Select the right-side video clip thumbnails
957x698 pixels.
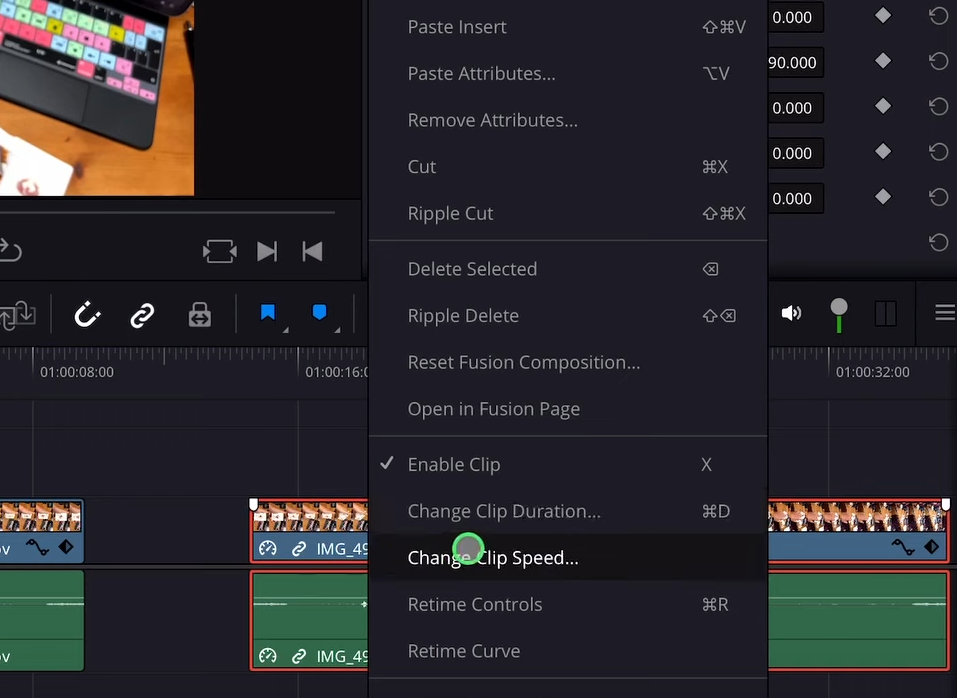[858, 517]
